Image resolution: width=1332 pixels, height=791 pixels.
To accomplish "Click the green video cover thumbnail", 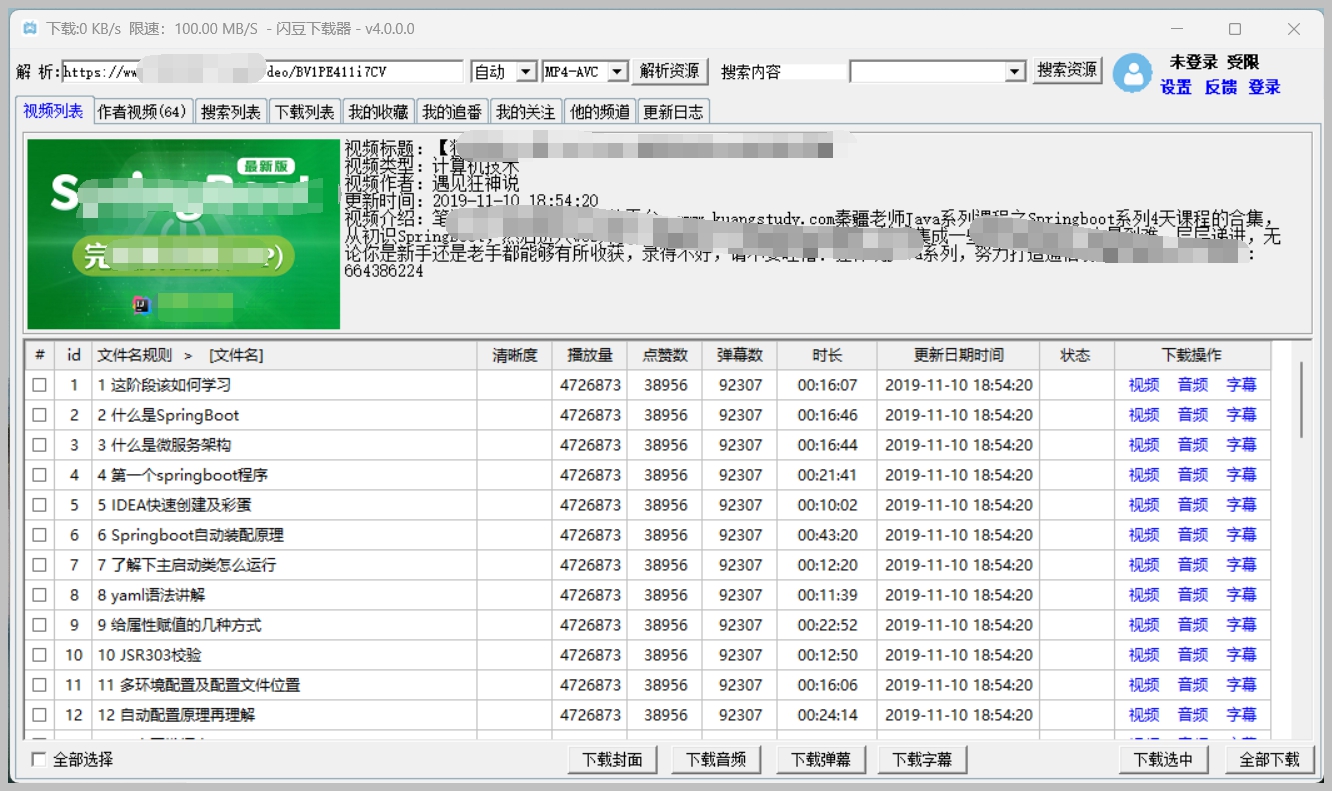I will (x=183, y=234).
